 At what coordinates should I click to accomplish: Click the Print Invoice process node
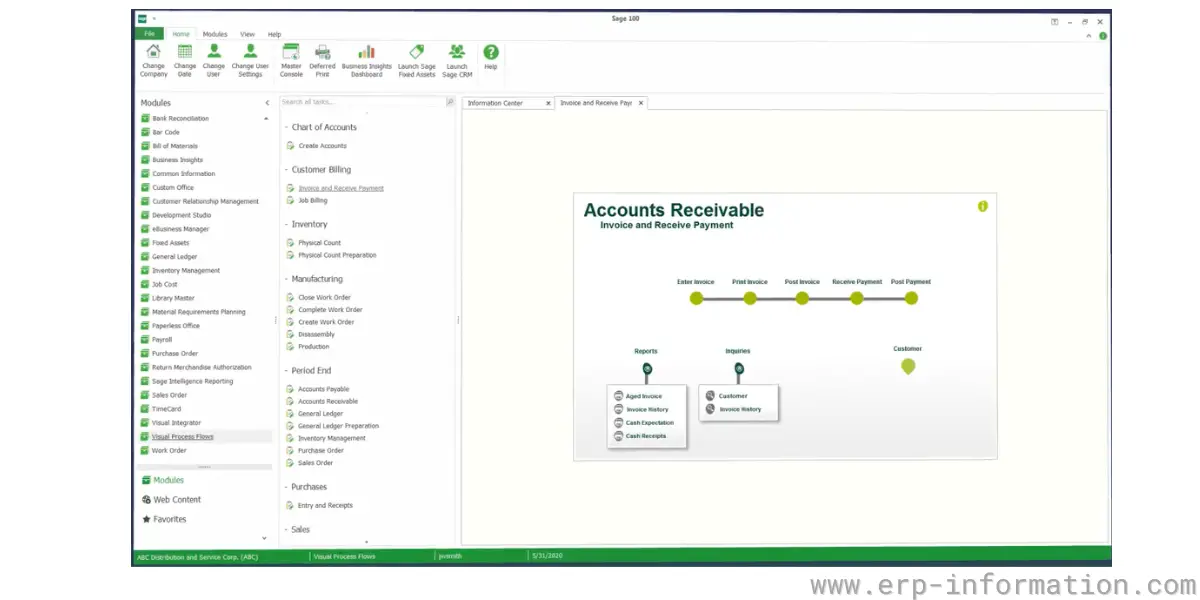[x=750, y=298]
